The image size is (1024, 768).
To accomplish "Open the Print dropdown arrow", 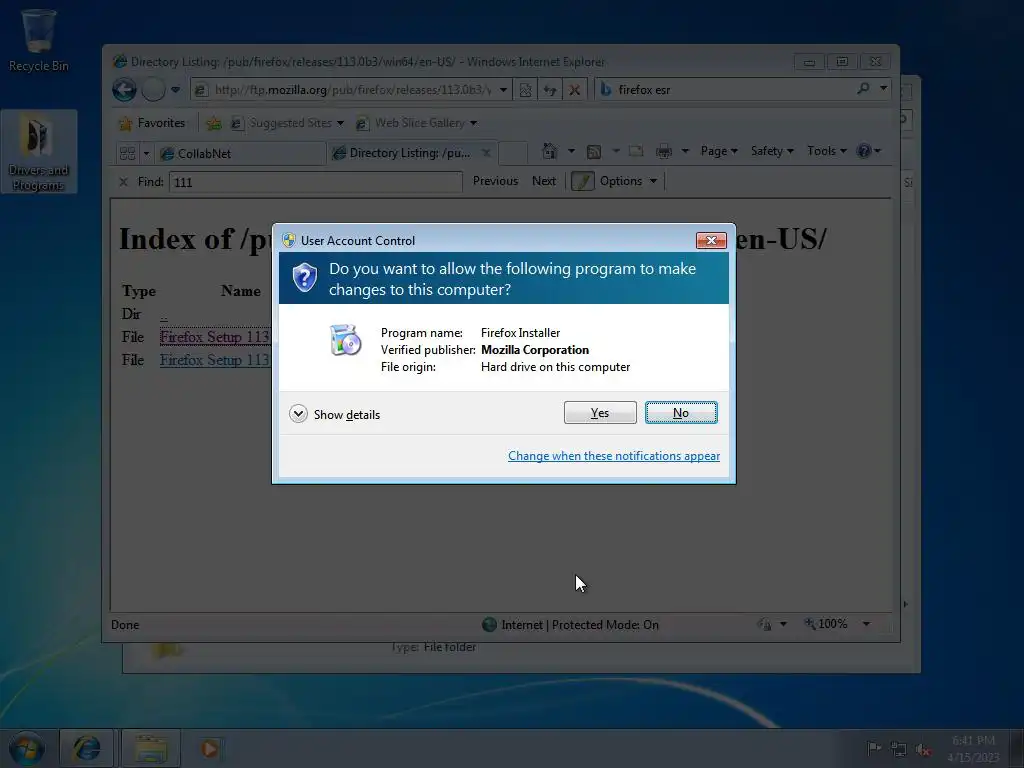I will click(x=685, y=152).
